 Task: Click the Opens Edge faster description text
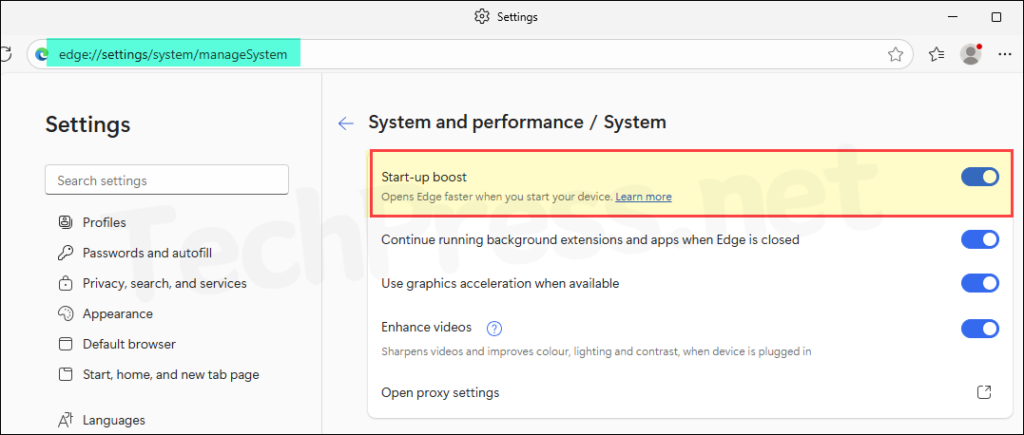[x=497, y=197]
